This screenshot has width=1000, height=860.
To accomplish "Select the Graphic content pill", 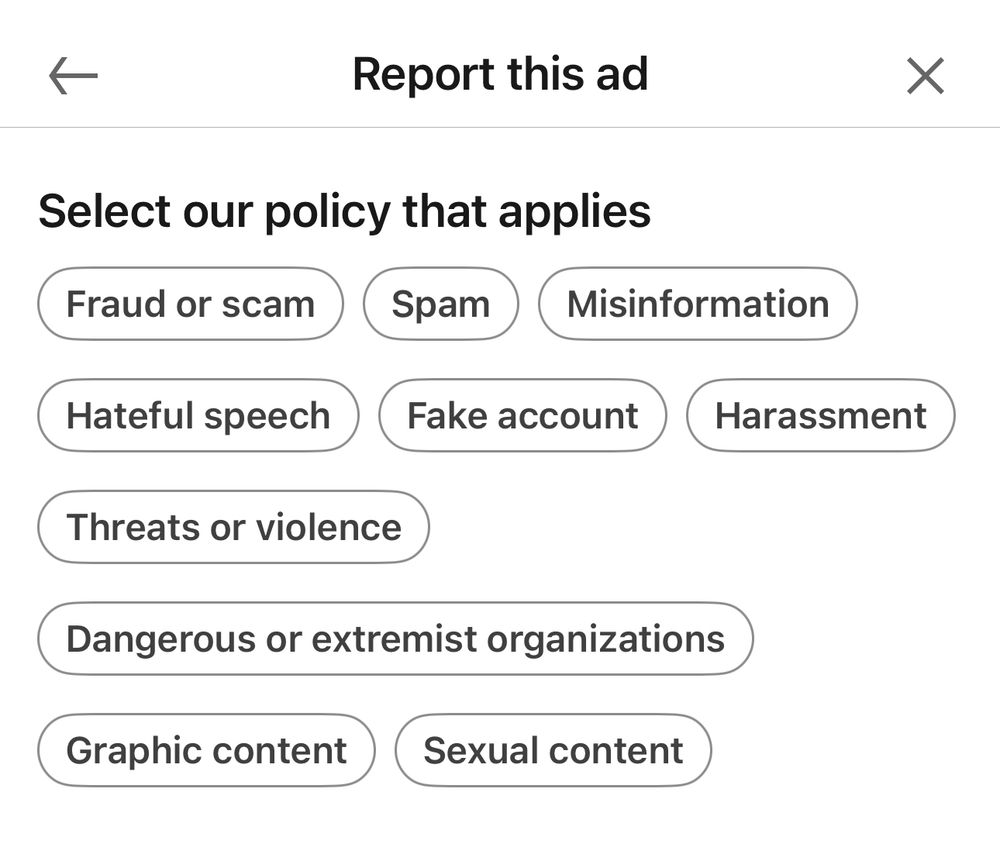I will point(205,750).
